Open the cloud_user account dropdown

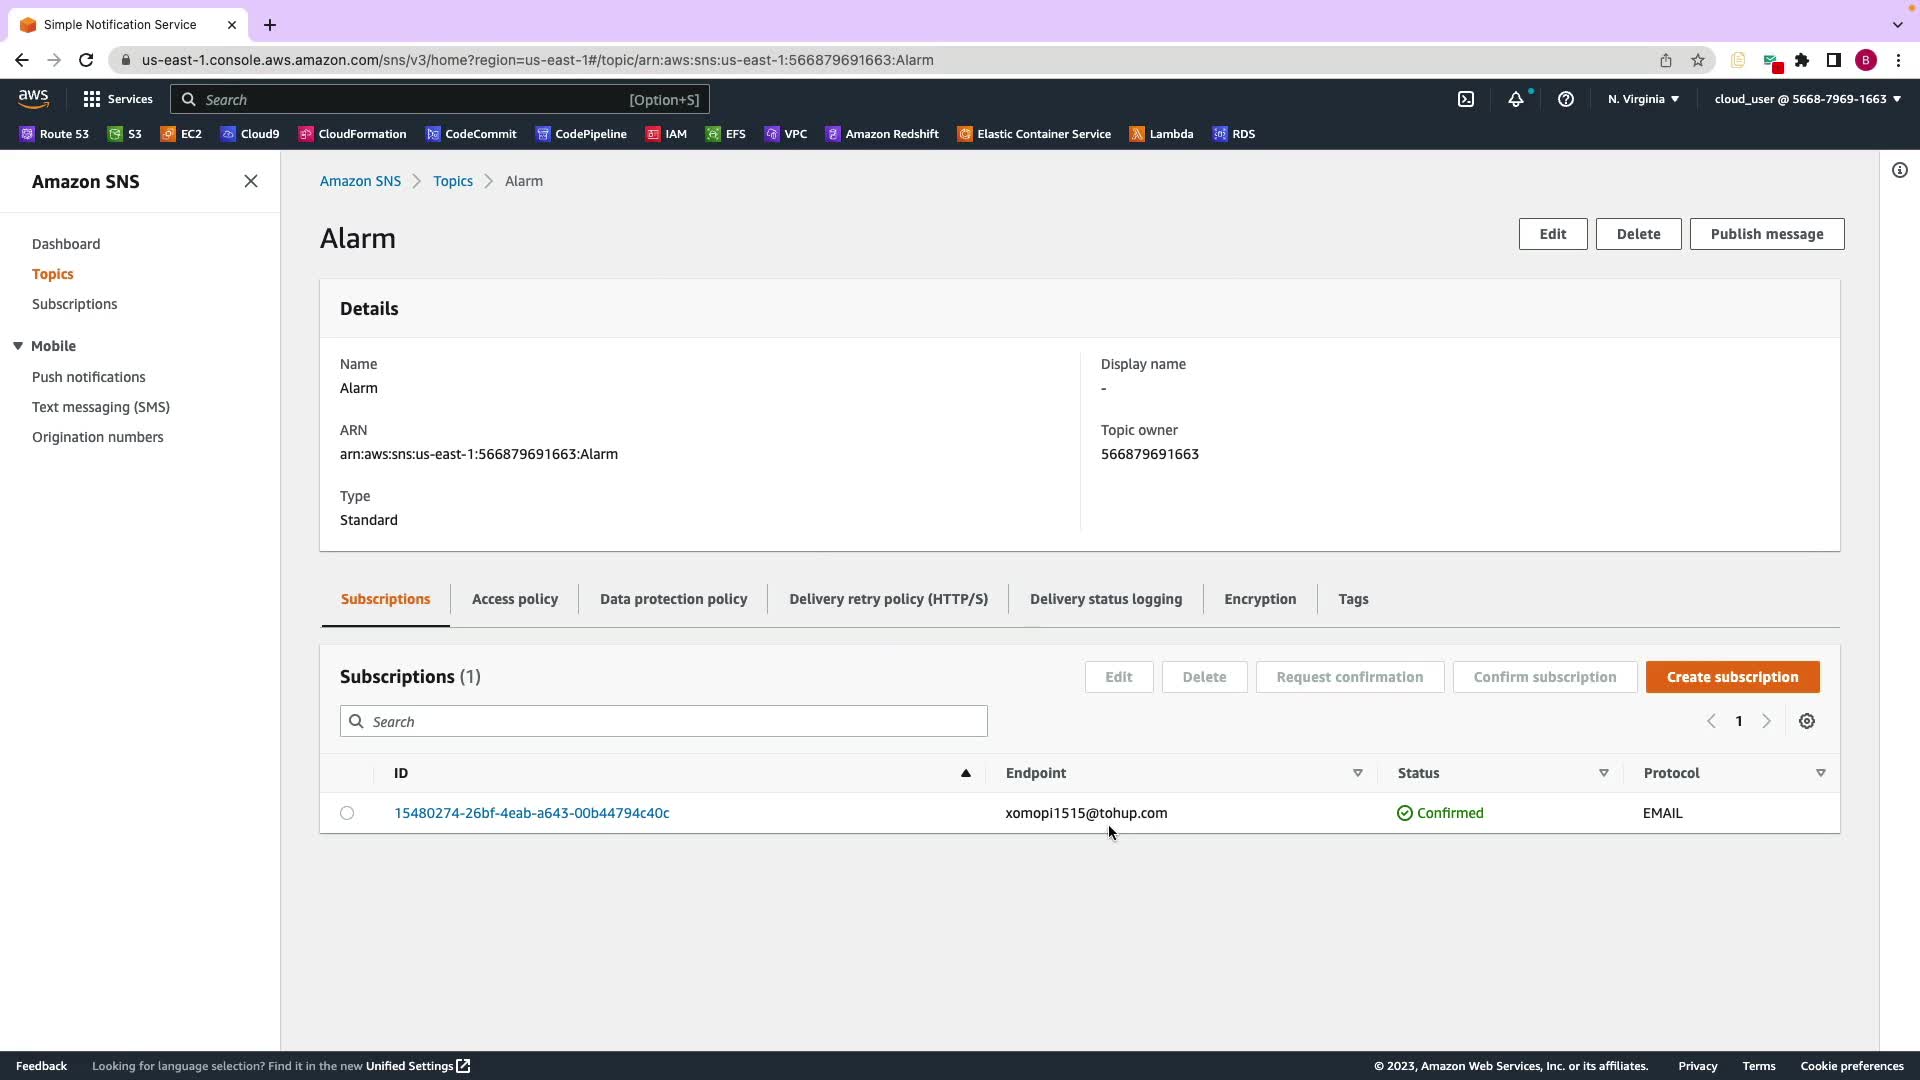tap(1807, 99)
